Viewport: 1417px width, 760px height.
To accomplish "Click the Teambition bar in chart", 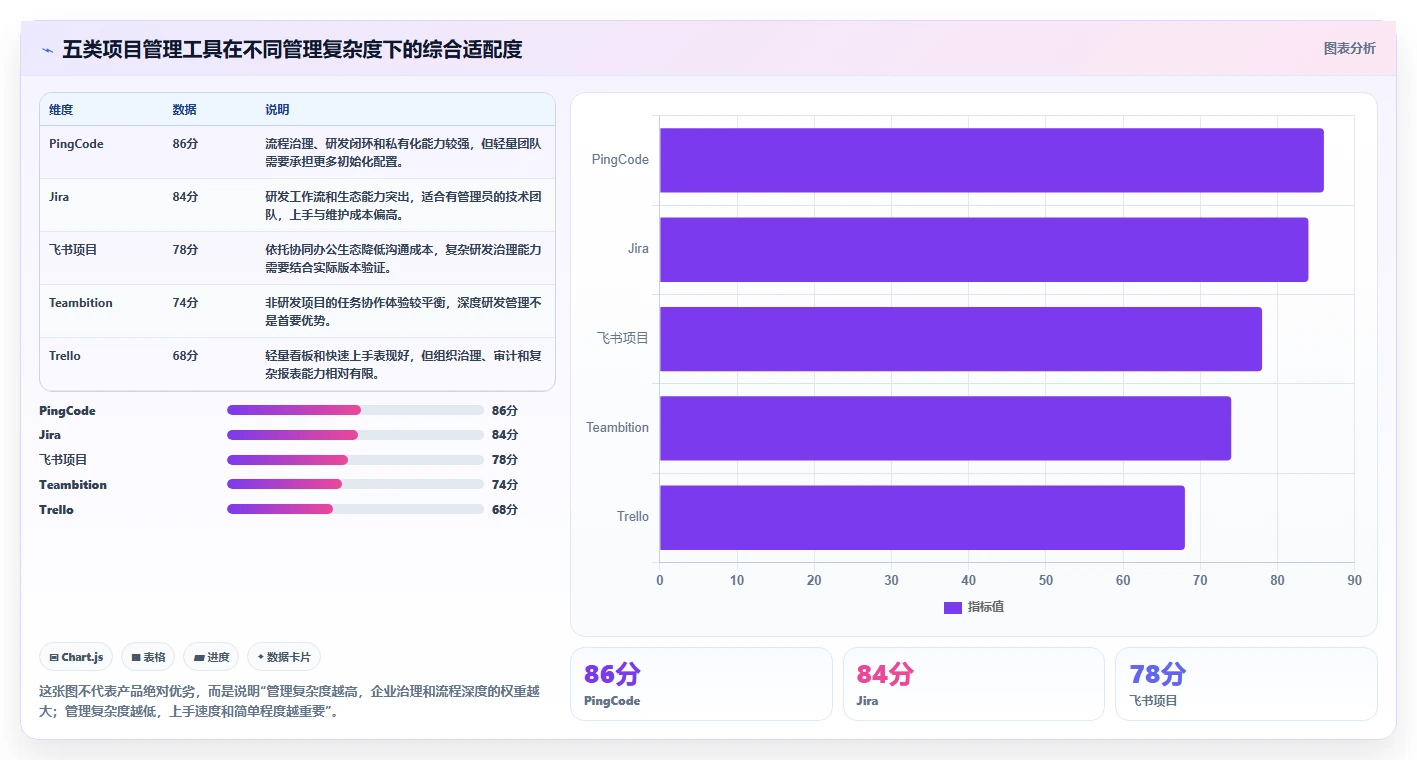I will pos(945,428).
